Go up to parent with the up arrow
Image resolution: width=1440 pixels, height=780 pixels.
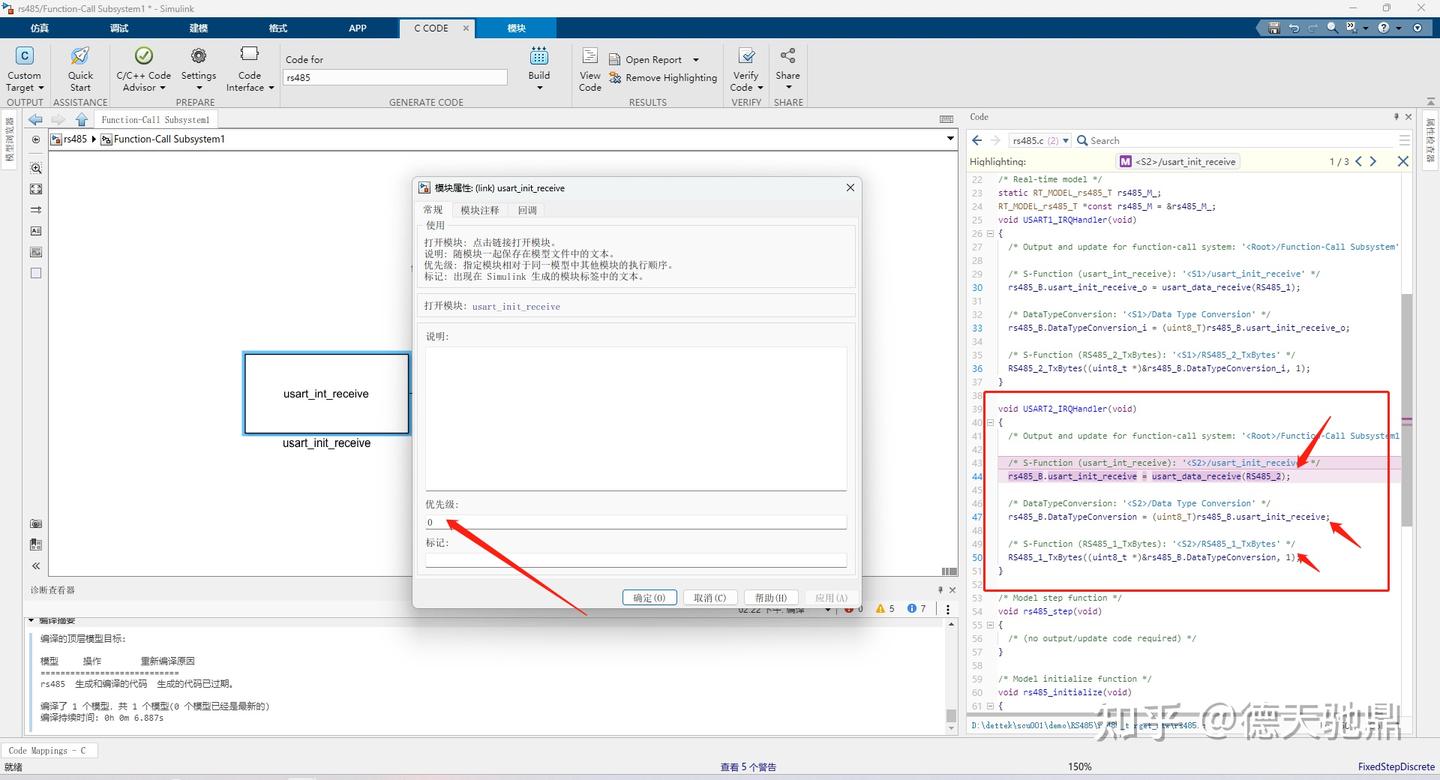(x=82, y=120)
